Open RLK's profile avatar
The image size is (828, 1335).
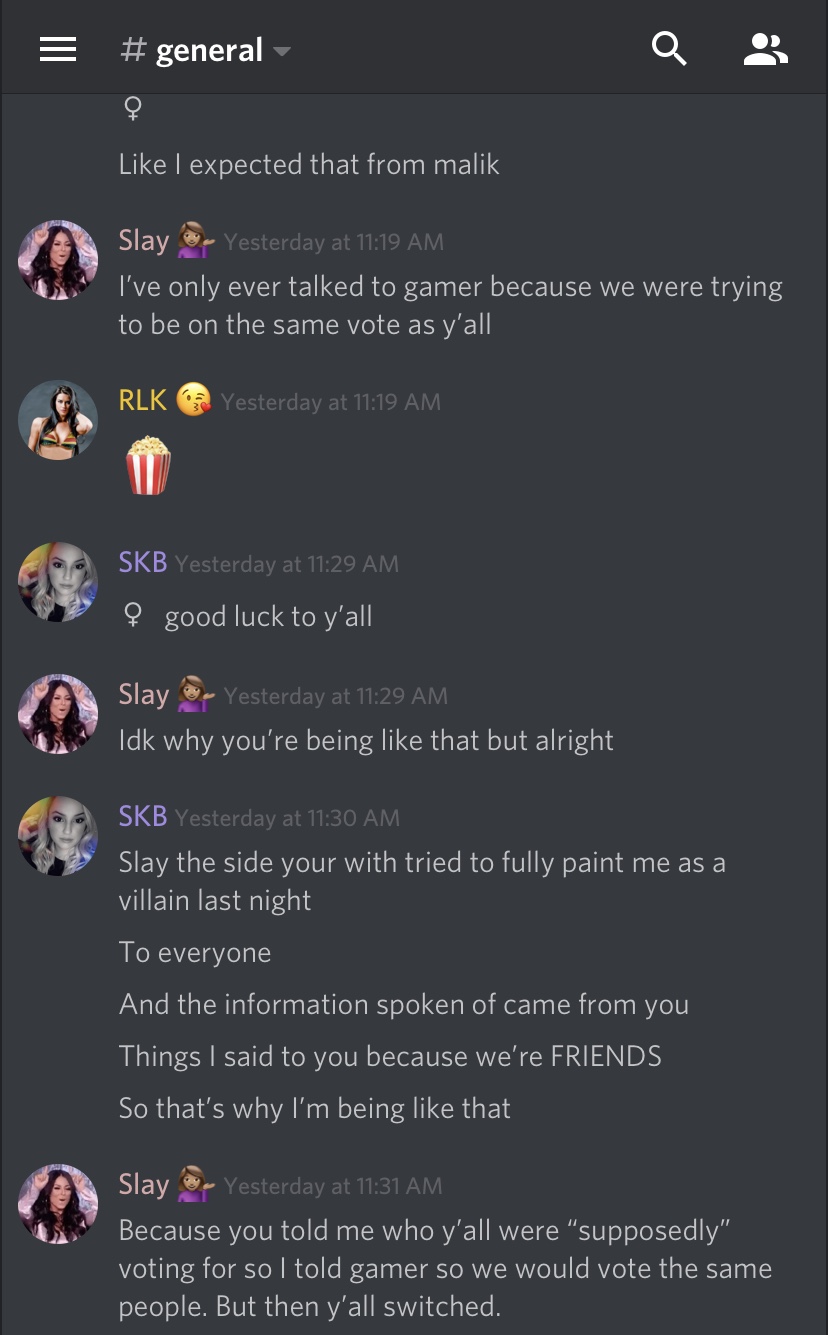(x=58, y=420)
